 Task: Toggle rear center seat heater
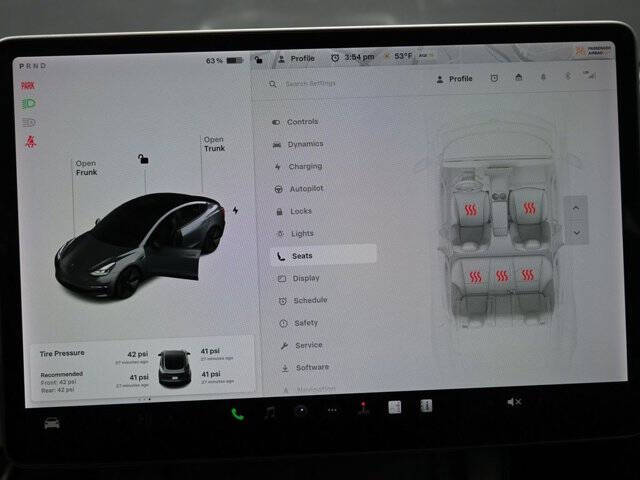(502, 276)
